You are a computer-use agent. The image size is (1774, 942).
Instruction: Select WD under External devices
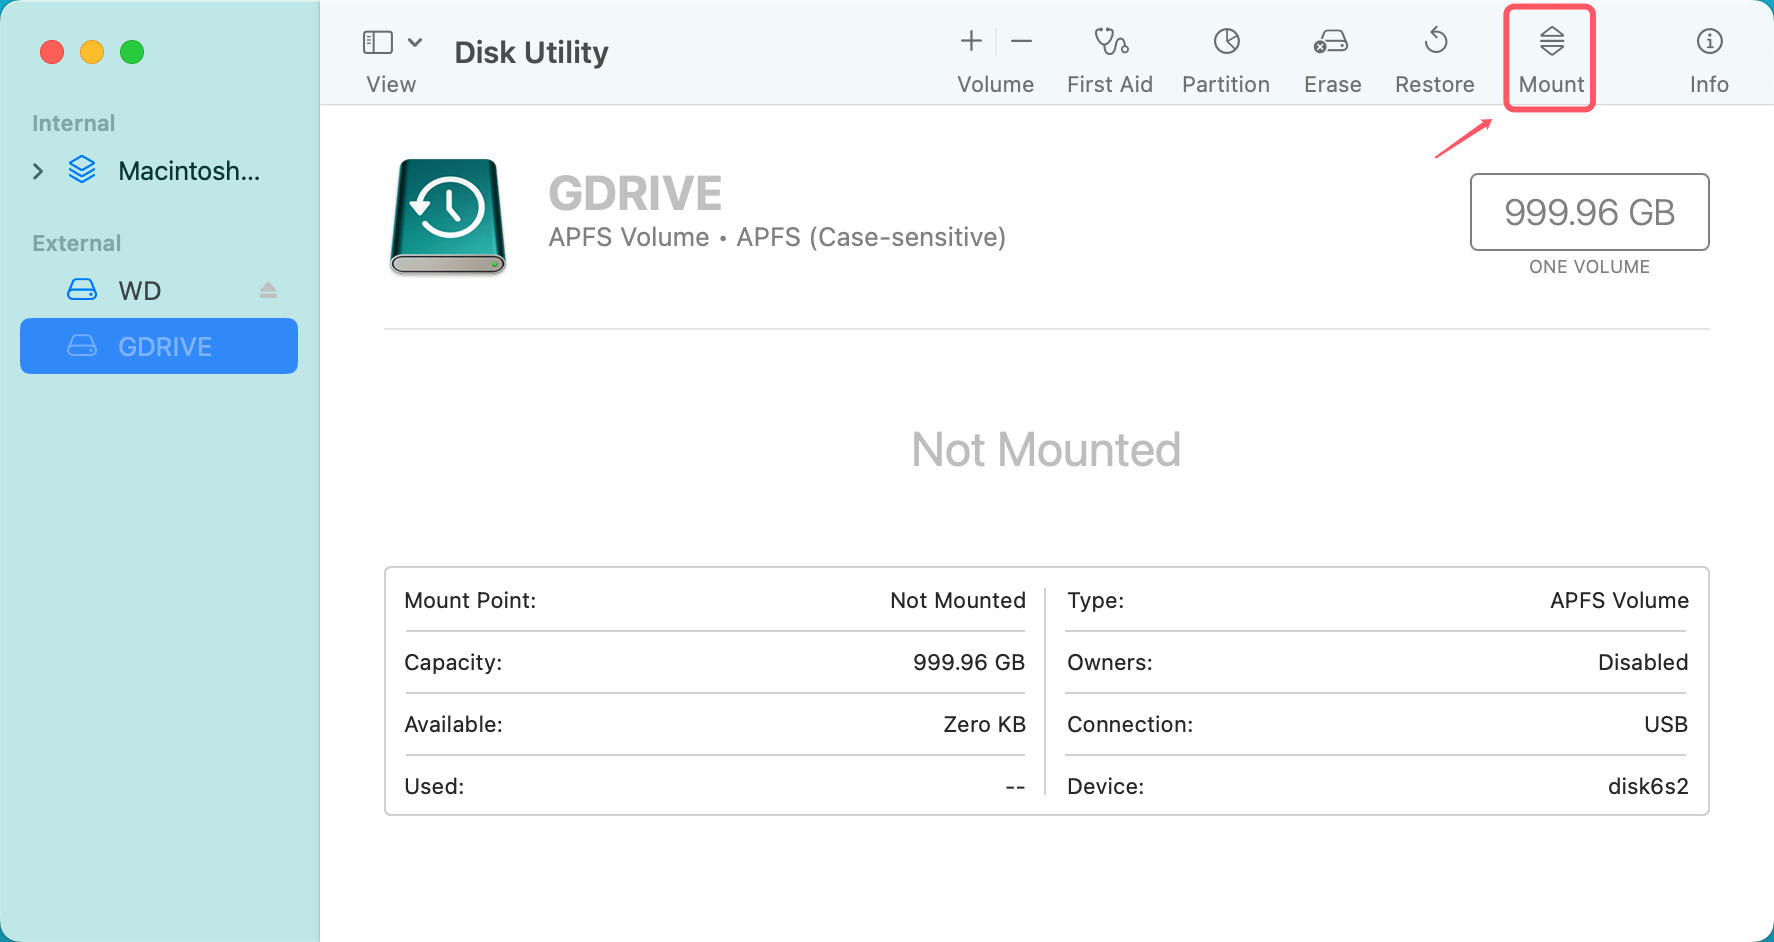[140, 289]
